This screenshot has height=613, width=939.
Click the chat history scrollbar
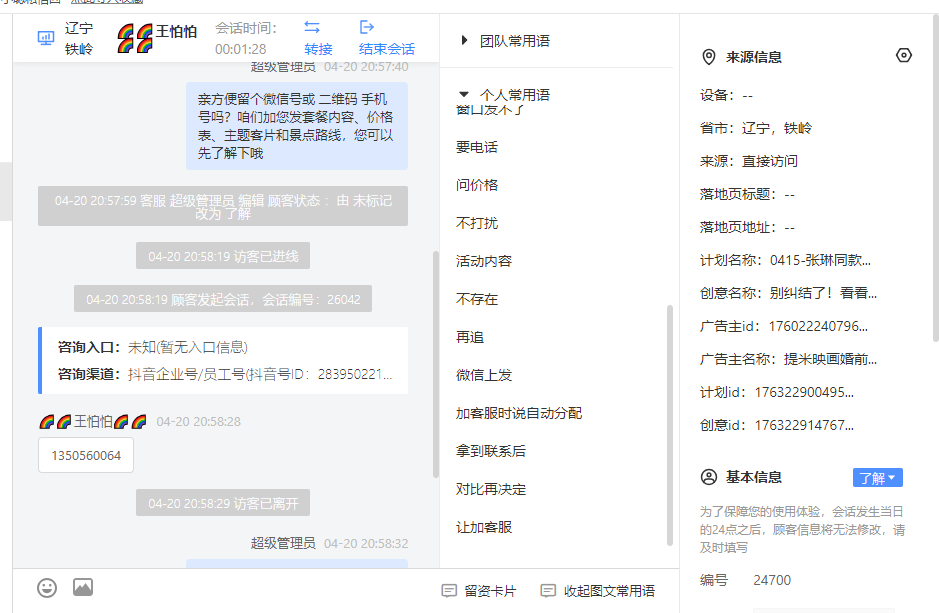(435, 364)
